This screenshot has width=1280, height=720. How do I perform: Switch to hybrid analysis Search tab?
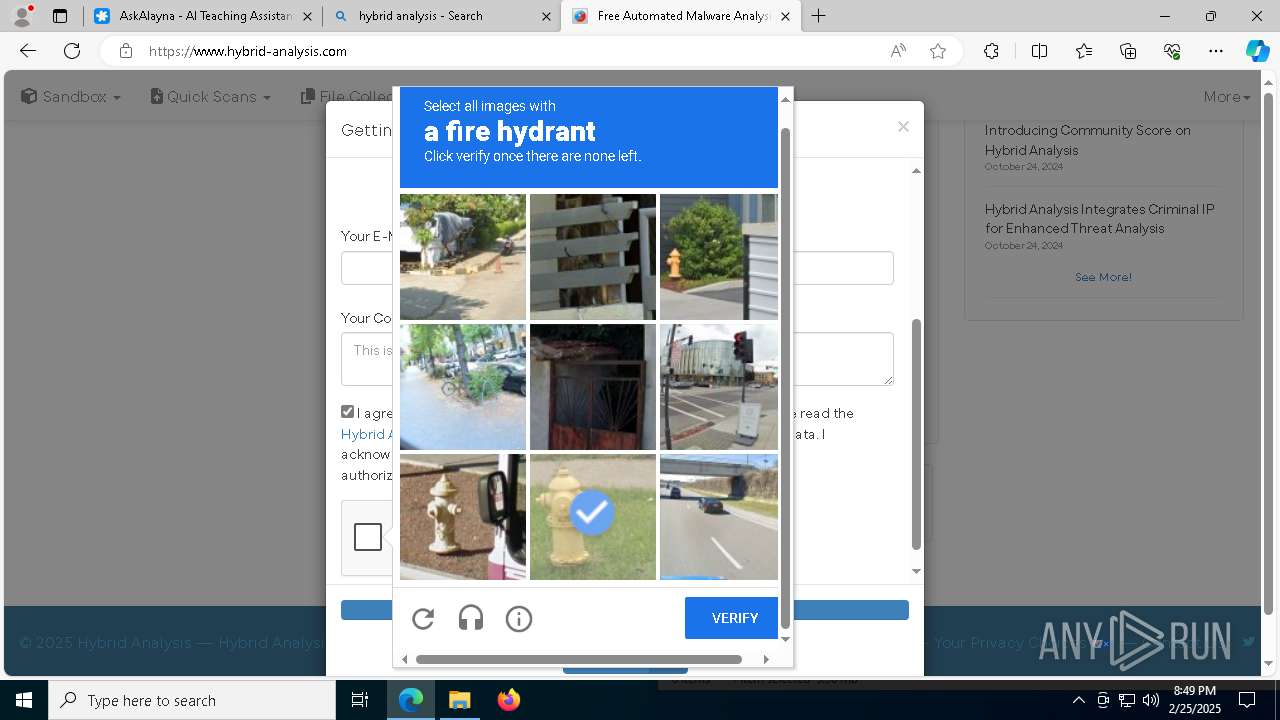(x=441, y=16)
